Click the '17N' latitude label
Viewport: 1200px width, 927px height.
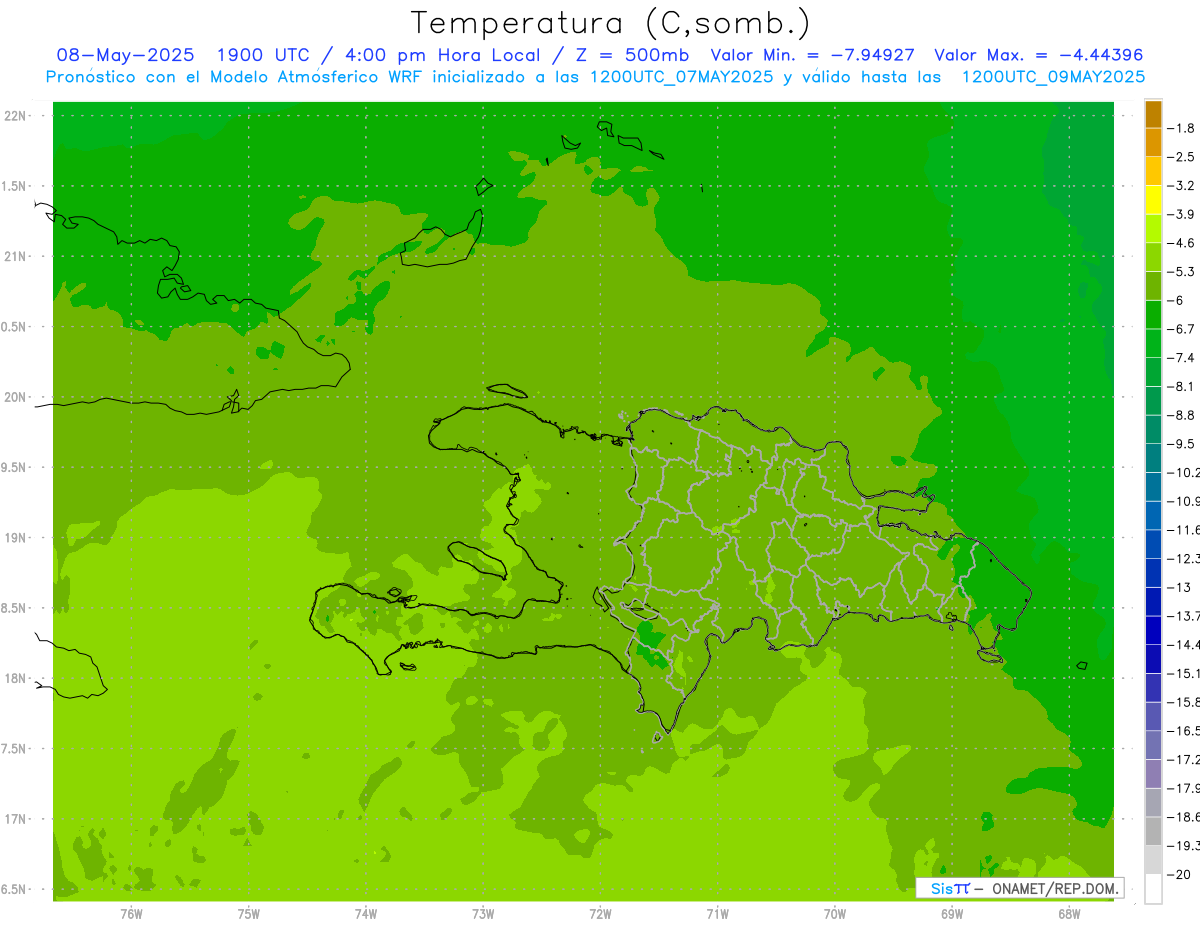click(x=15, y=819)
